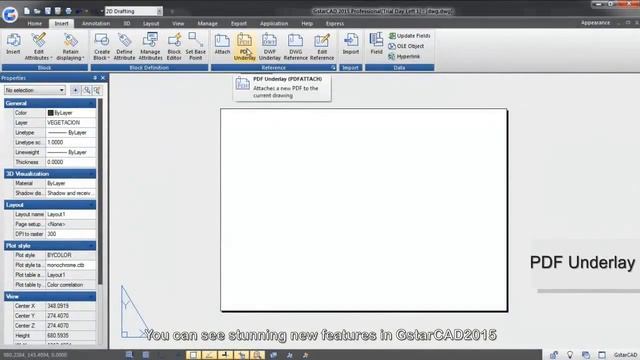Click the Layer value VEGETACION
Viewport: 640px width, 360px height.
click(x=71, y=122)
